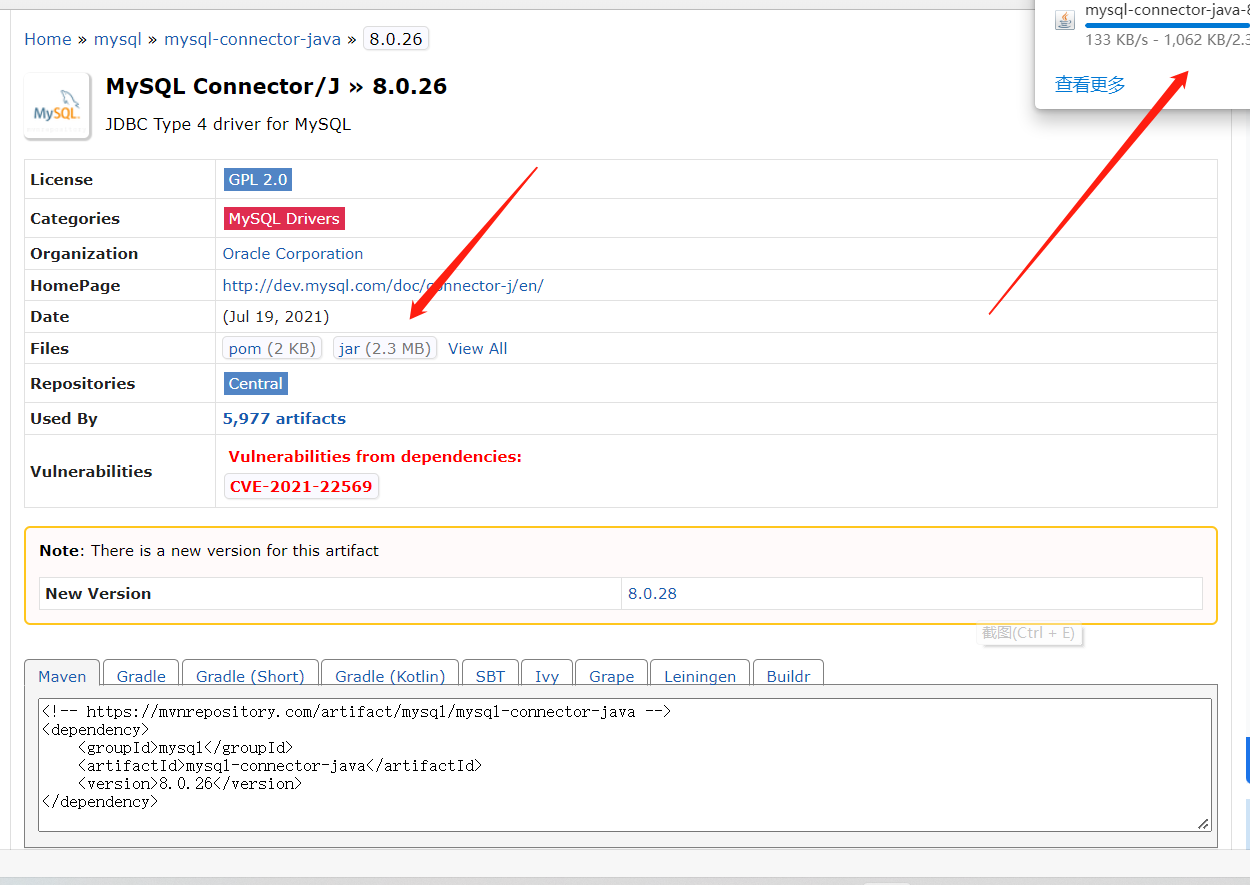Visit the dev.mysql.com homepage link
The width and height of the screenshot is (1250, 885).
[x=383, y=286]
